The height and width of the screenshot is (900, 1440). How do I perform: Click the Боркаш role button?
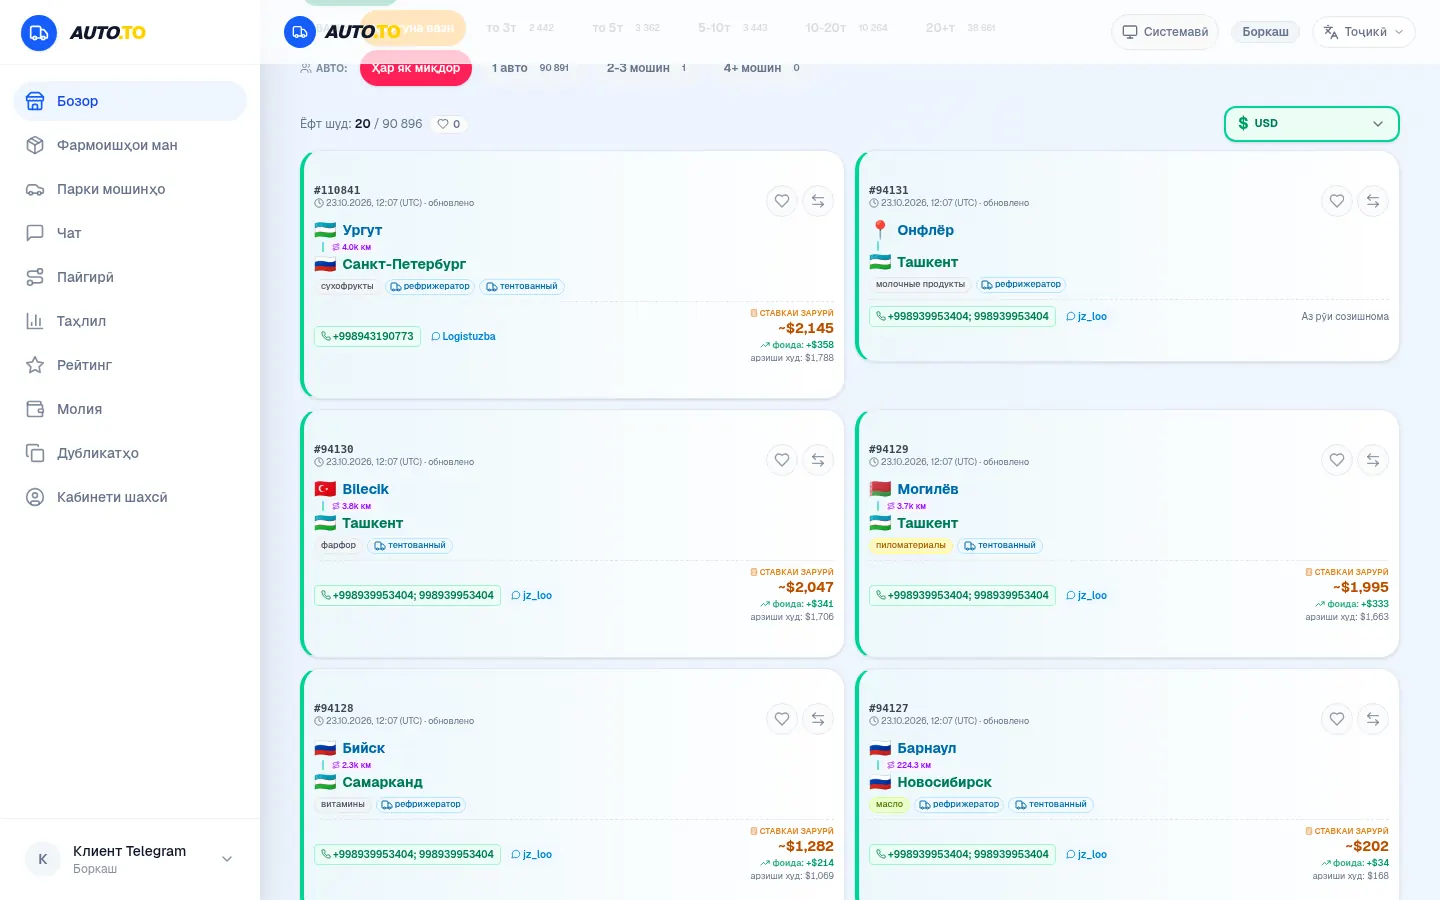tap(1265, 32)
